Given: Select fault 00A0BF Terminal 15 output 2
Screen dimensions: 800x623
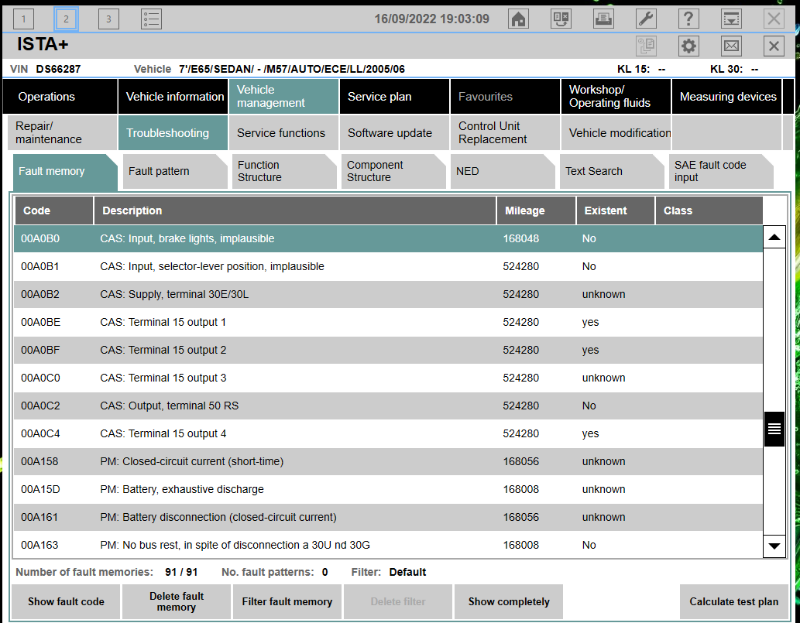Looking at the screenshot, I should click(388, 350).
